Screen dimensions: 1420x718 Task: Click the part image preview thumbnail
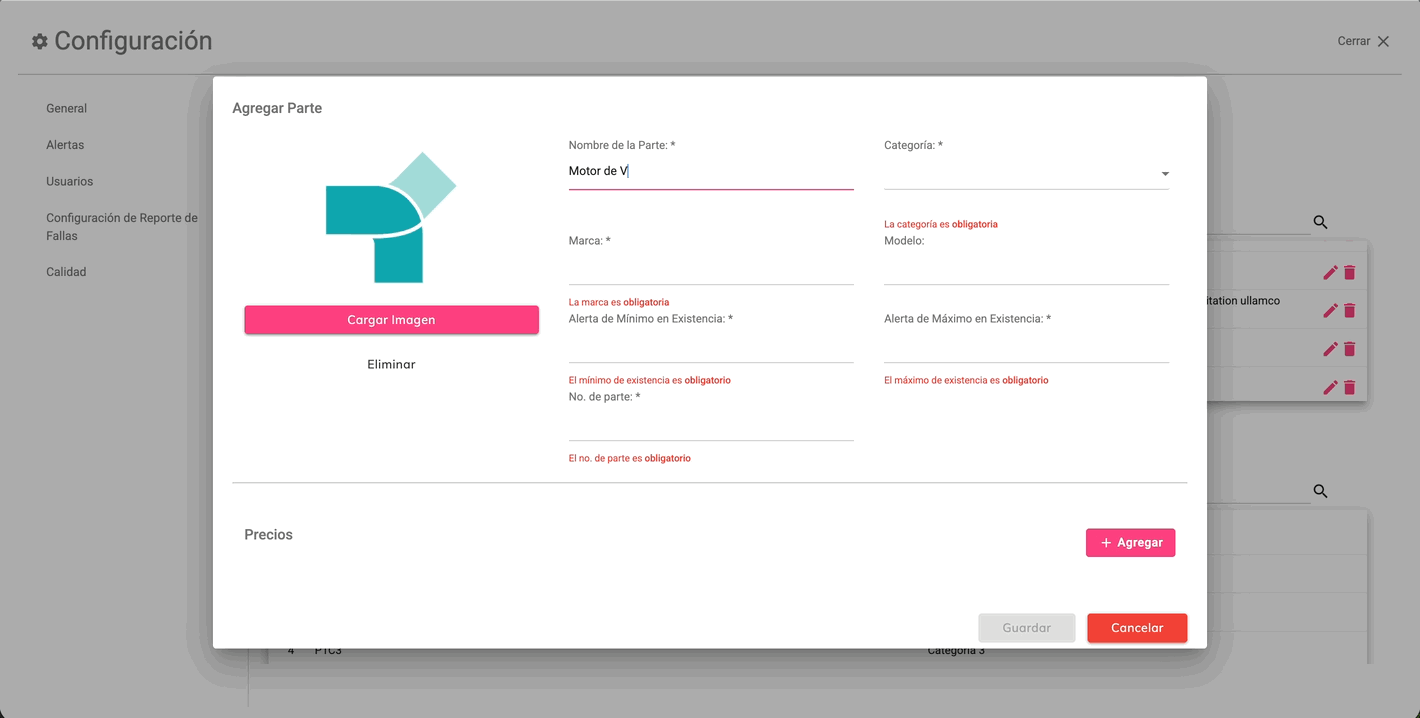click(391, 218)
